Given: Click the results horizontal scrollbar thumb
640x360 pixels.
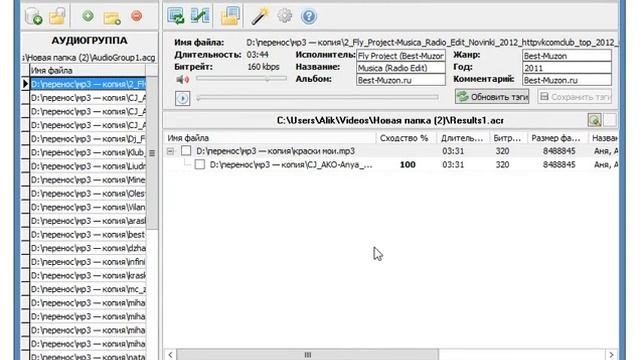Looking at the screenshot, I should (x=308, y=354).
